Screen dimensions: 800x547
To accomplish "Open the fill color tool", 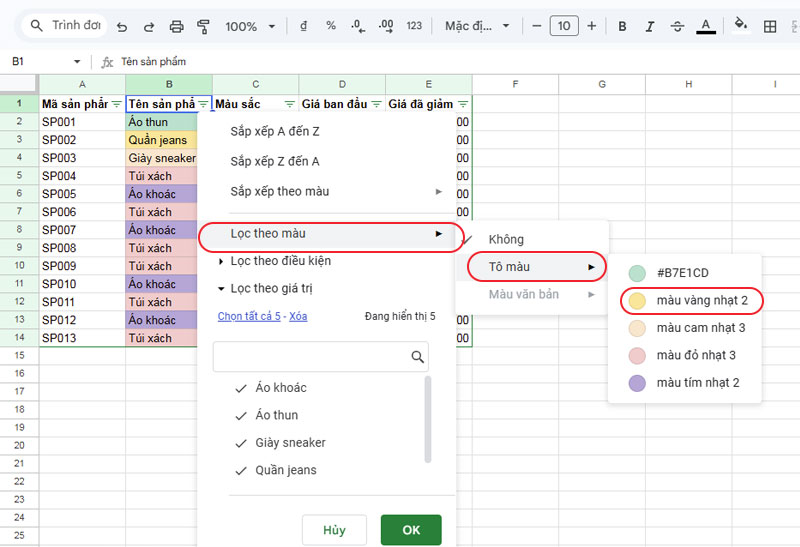I will pyautogui.click(x=740, y=24).
